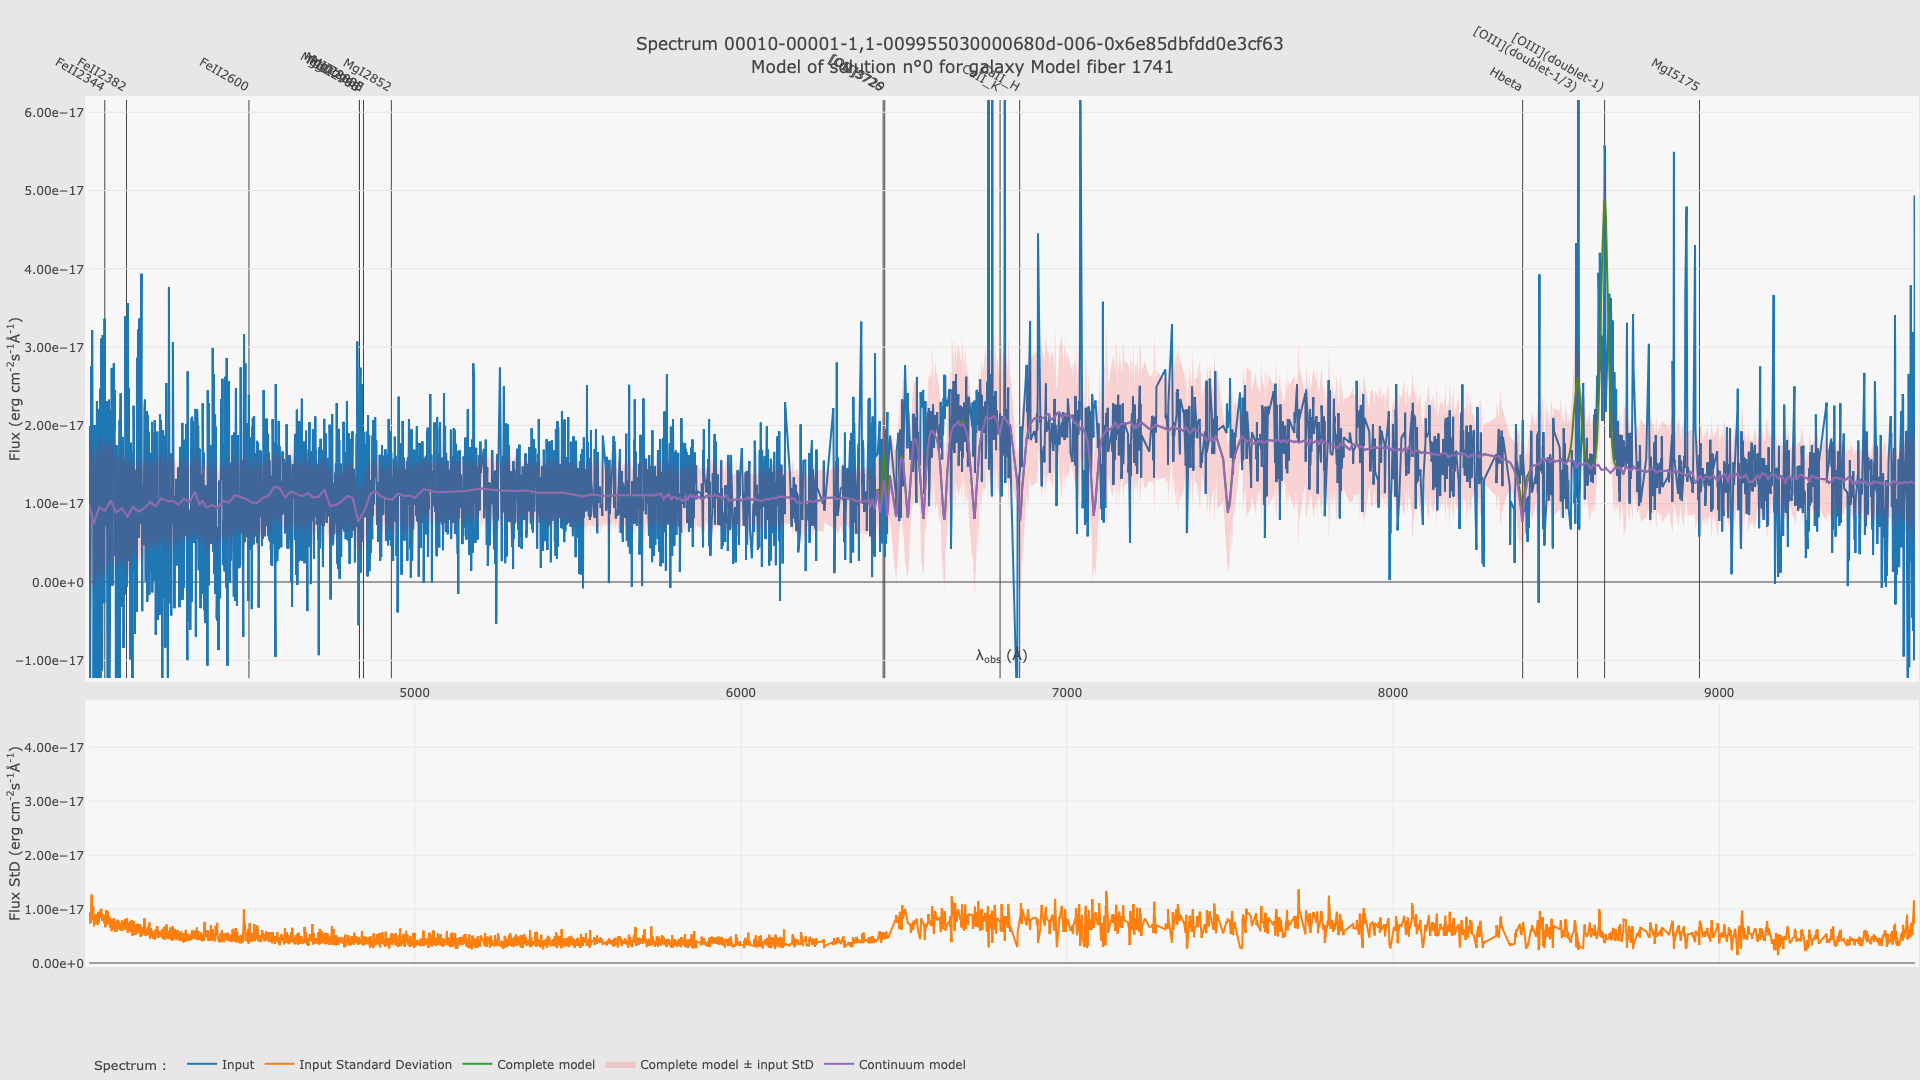Click the 6.00e−17 flux tick label
This screenshot has height=1080, width=1920.
click(54, 113)
